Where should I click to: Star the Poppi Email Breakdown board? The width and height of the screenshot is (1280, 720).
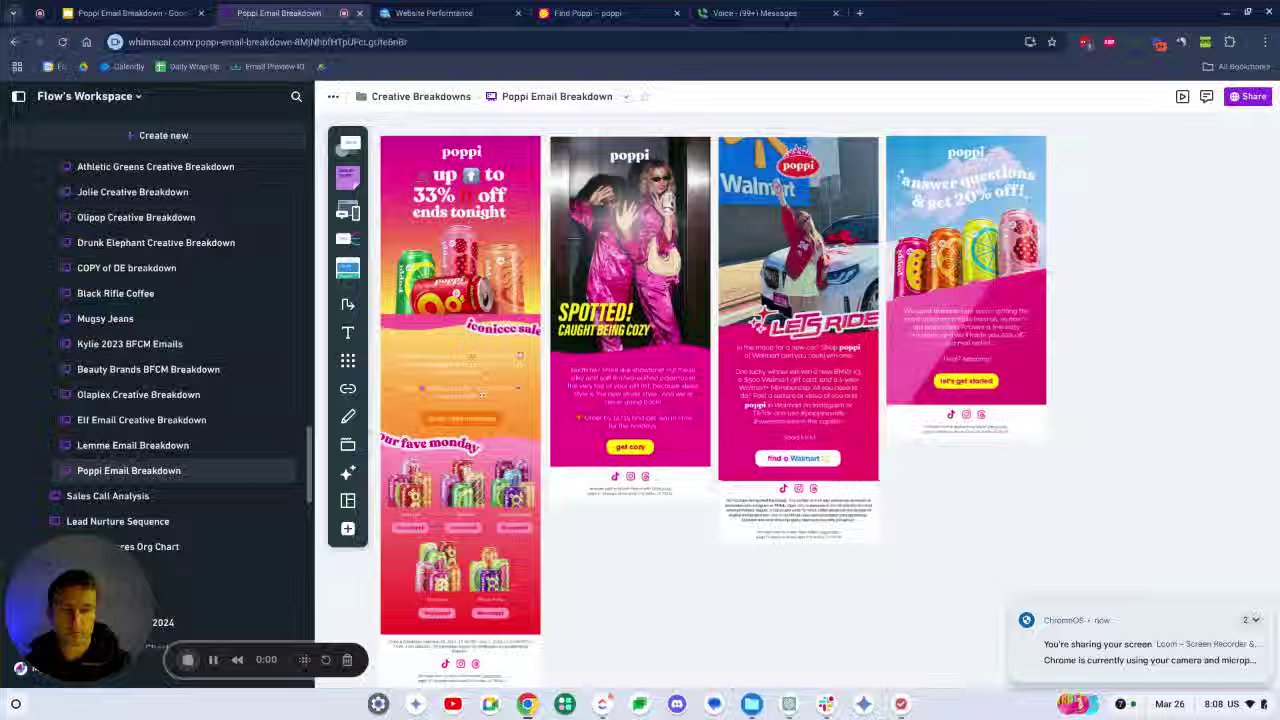click(x=645, y=96)
